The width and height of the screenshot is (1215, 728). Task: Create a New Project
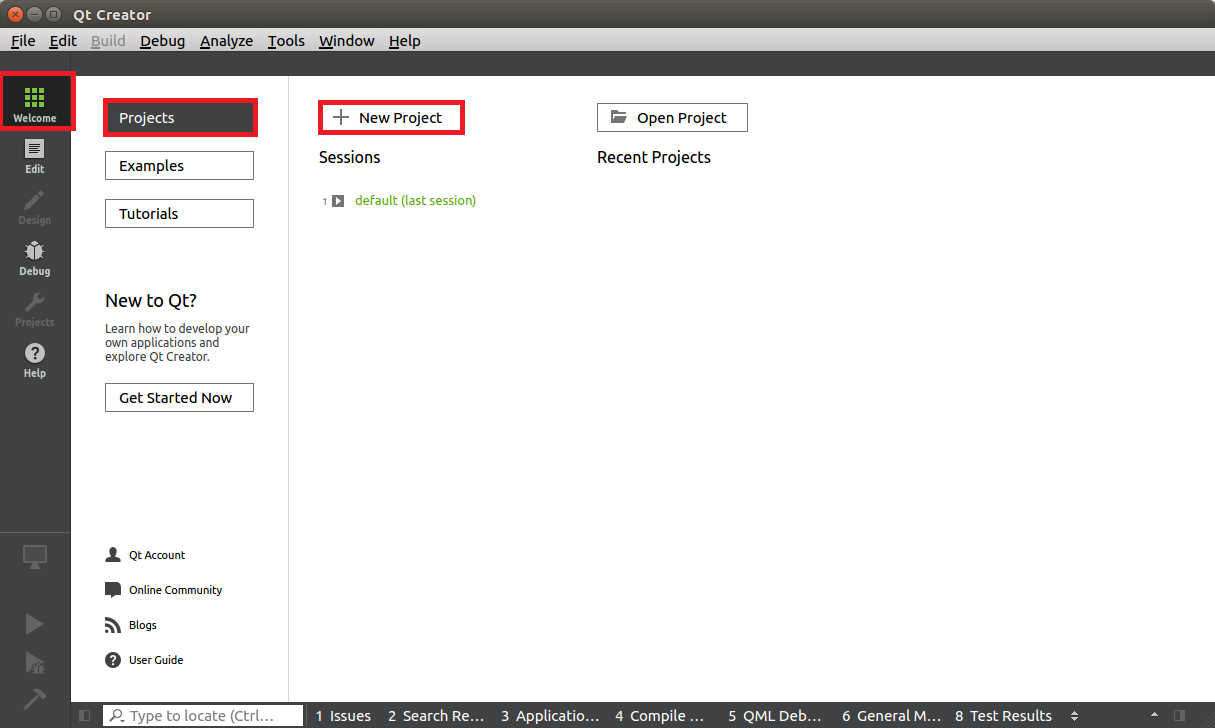coord(392,118)
